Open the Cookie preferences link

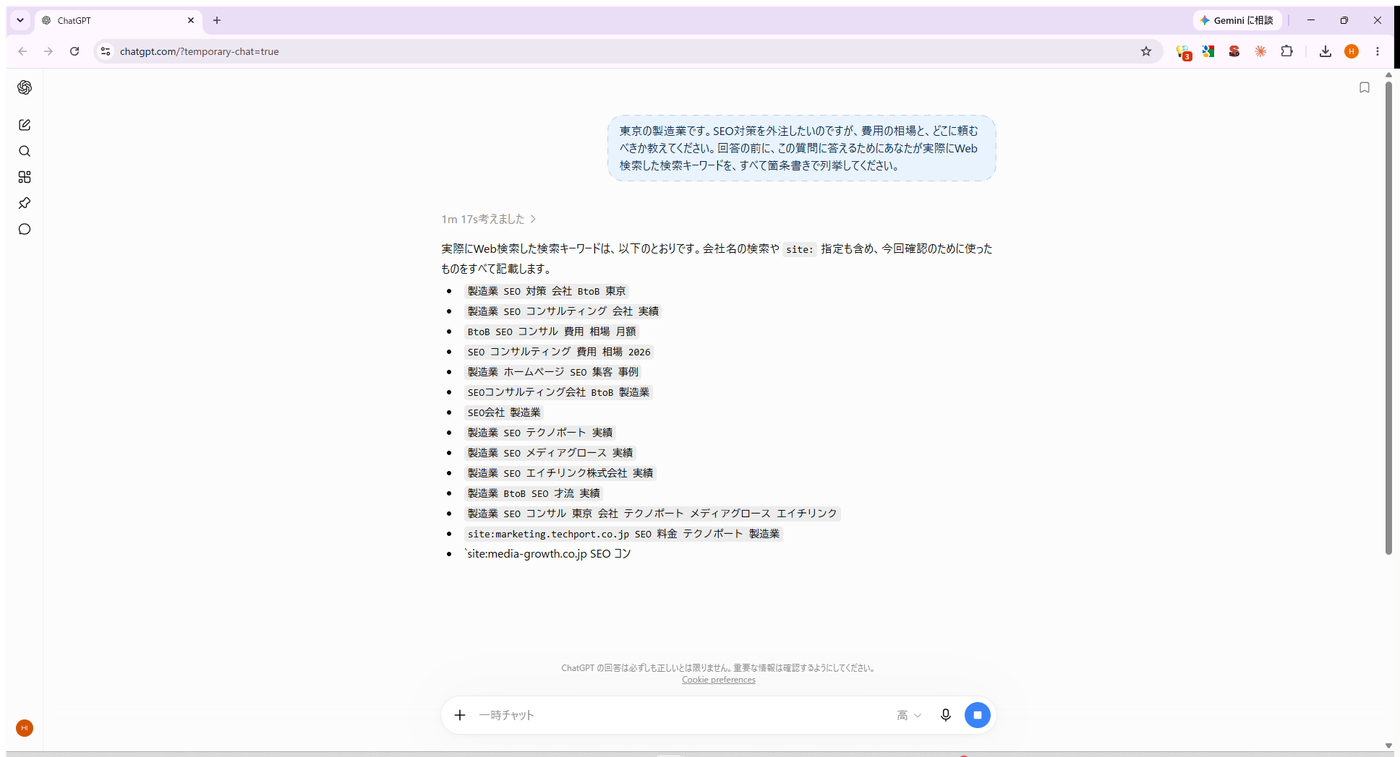[718, 680]
